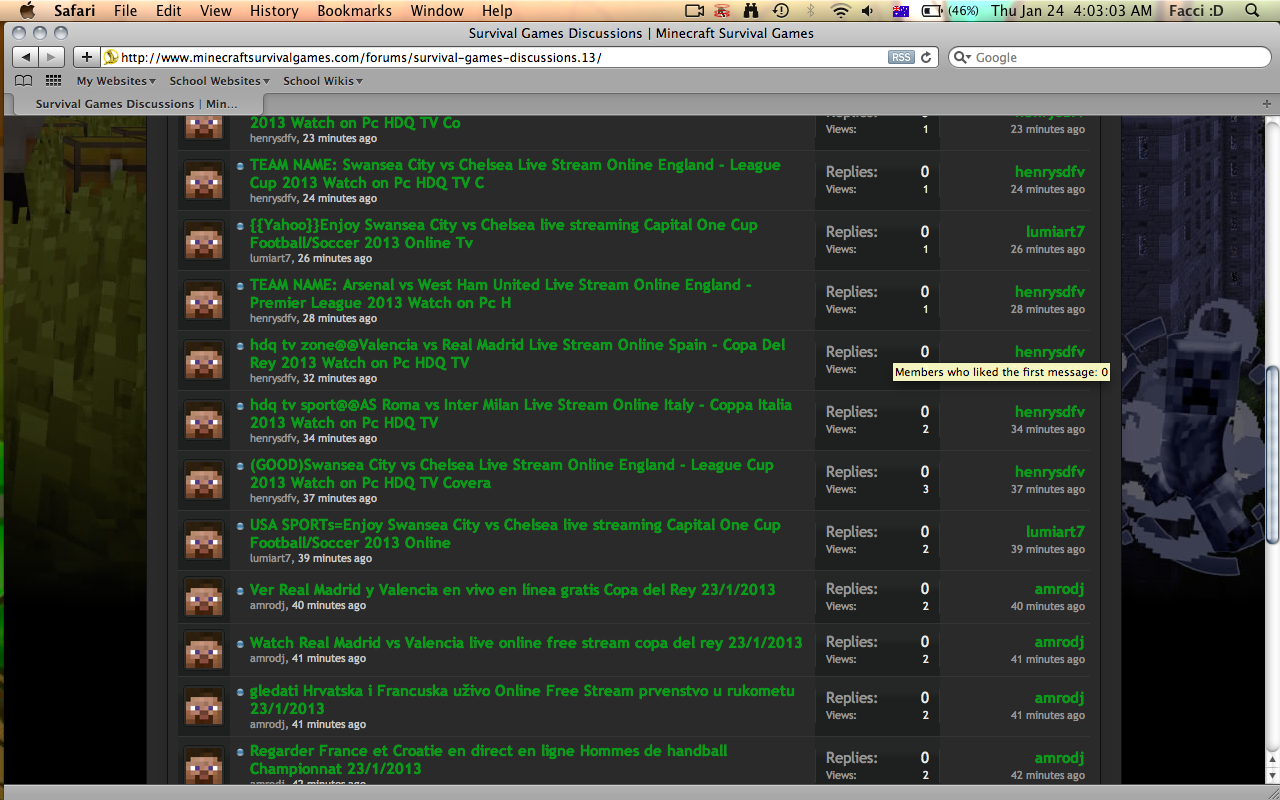Open the Google search field magnifier dropdown
Viewport: 1280px width, 800px height.
[962, 57]
